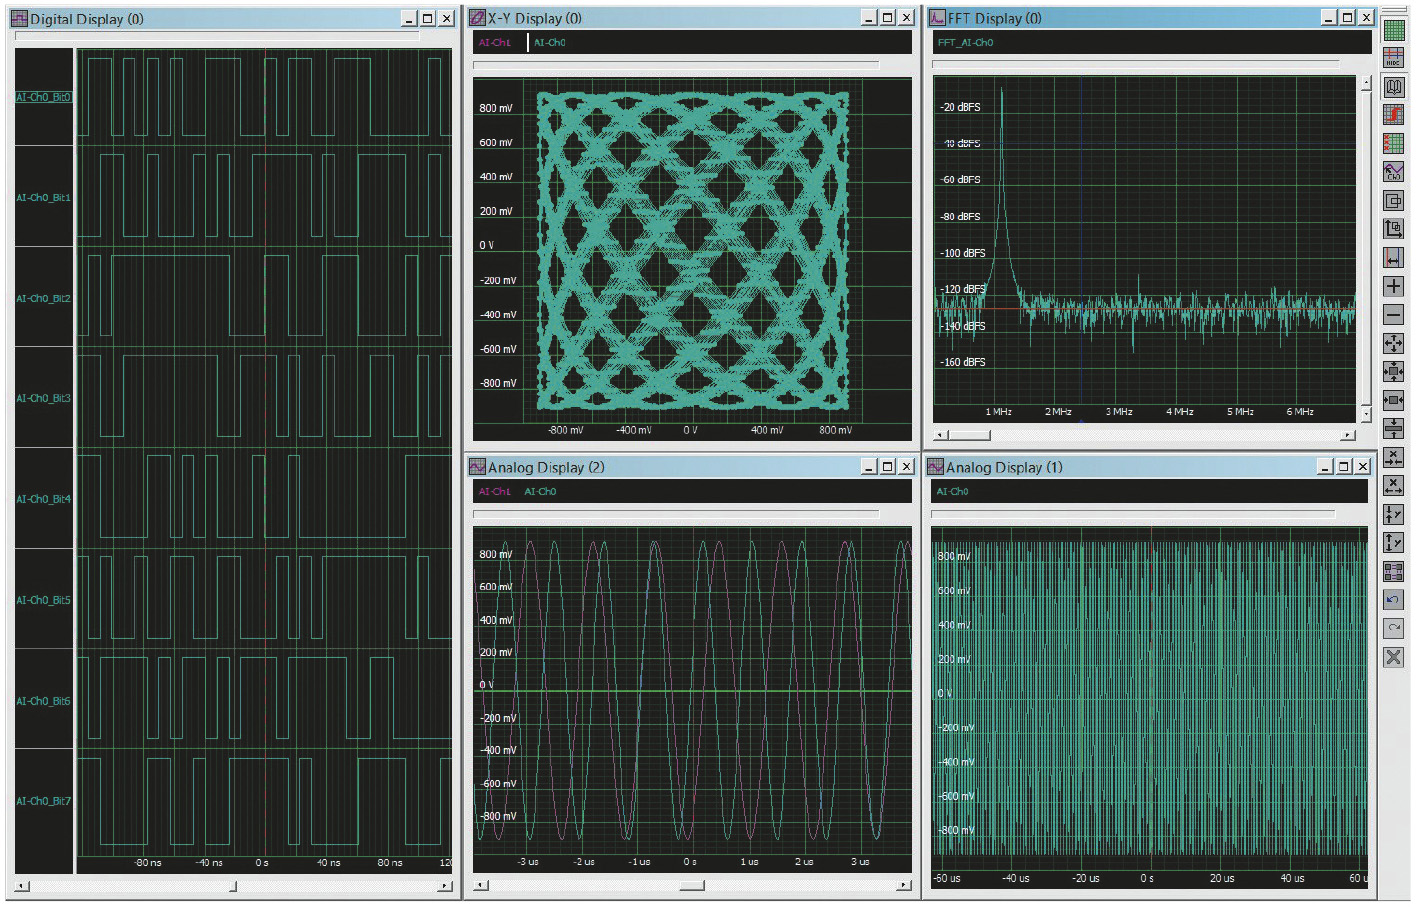Maximize the X-Y Display window
This screenshot has height=907, width=1416.
887,18
